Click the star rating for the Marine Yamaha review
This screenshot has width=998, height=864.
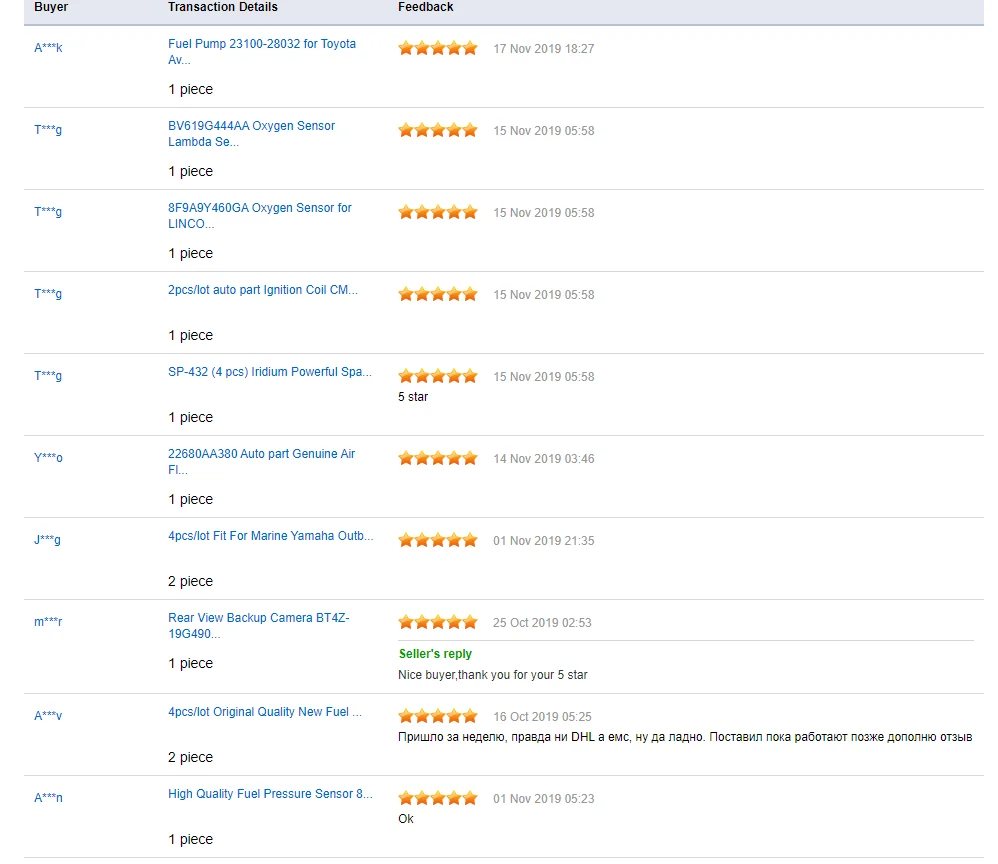438,541
